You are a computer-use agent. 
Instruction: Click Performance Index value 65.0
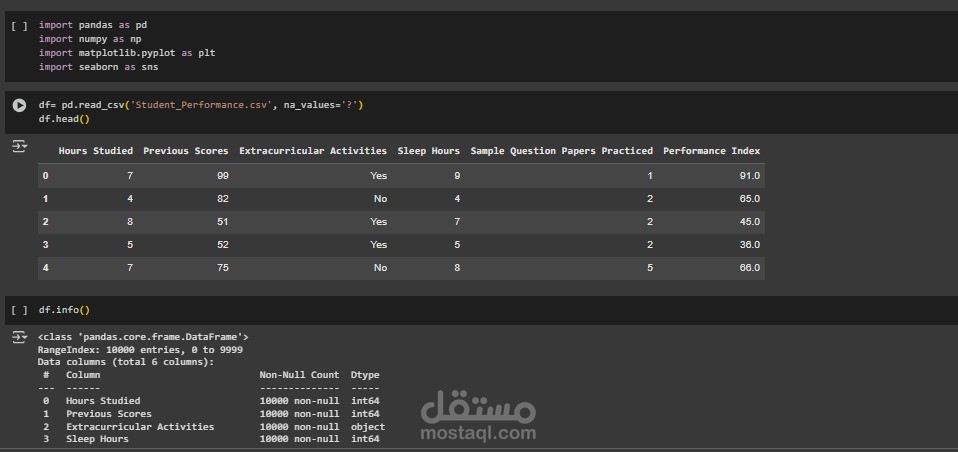pos(750,199)
